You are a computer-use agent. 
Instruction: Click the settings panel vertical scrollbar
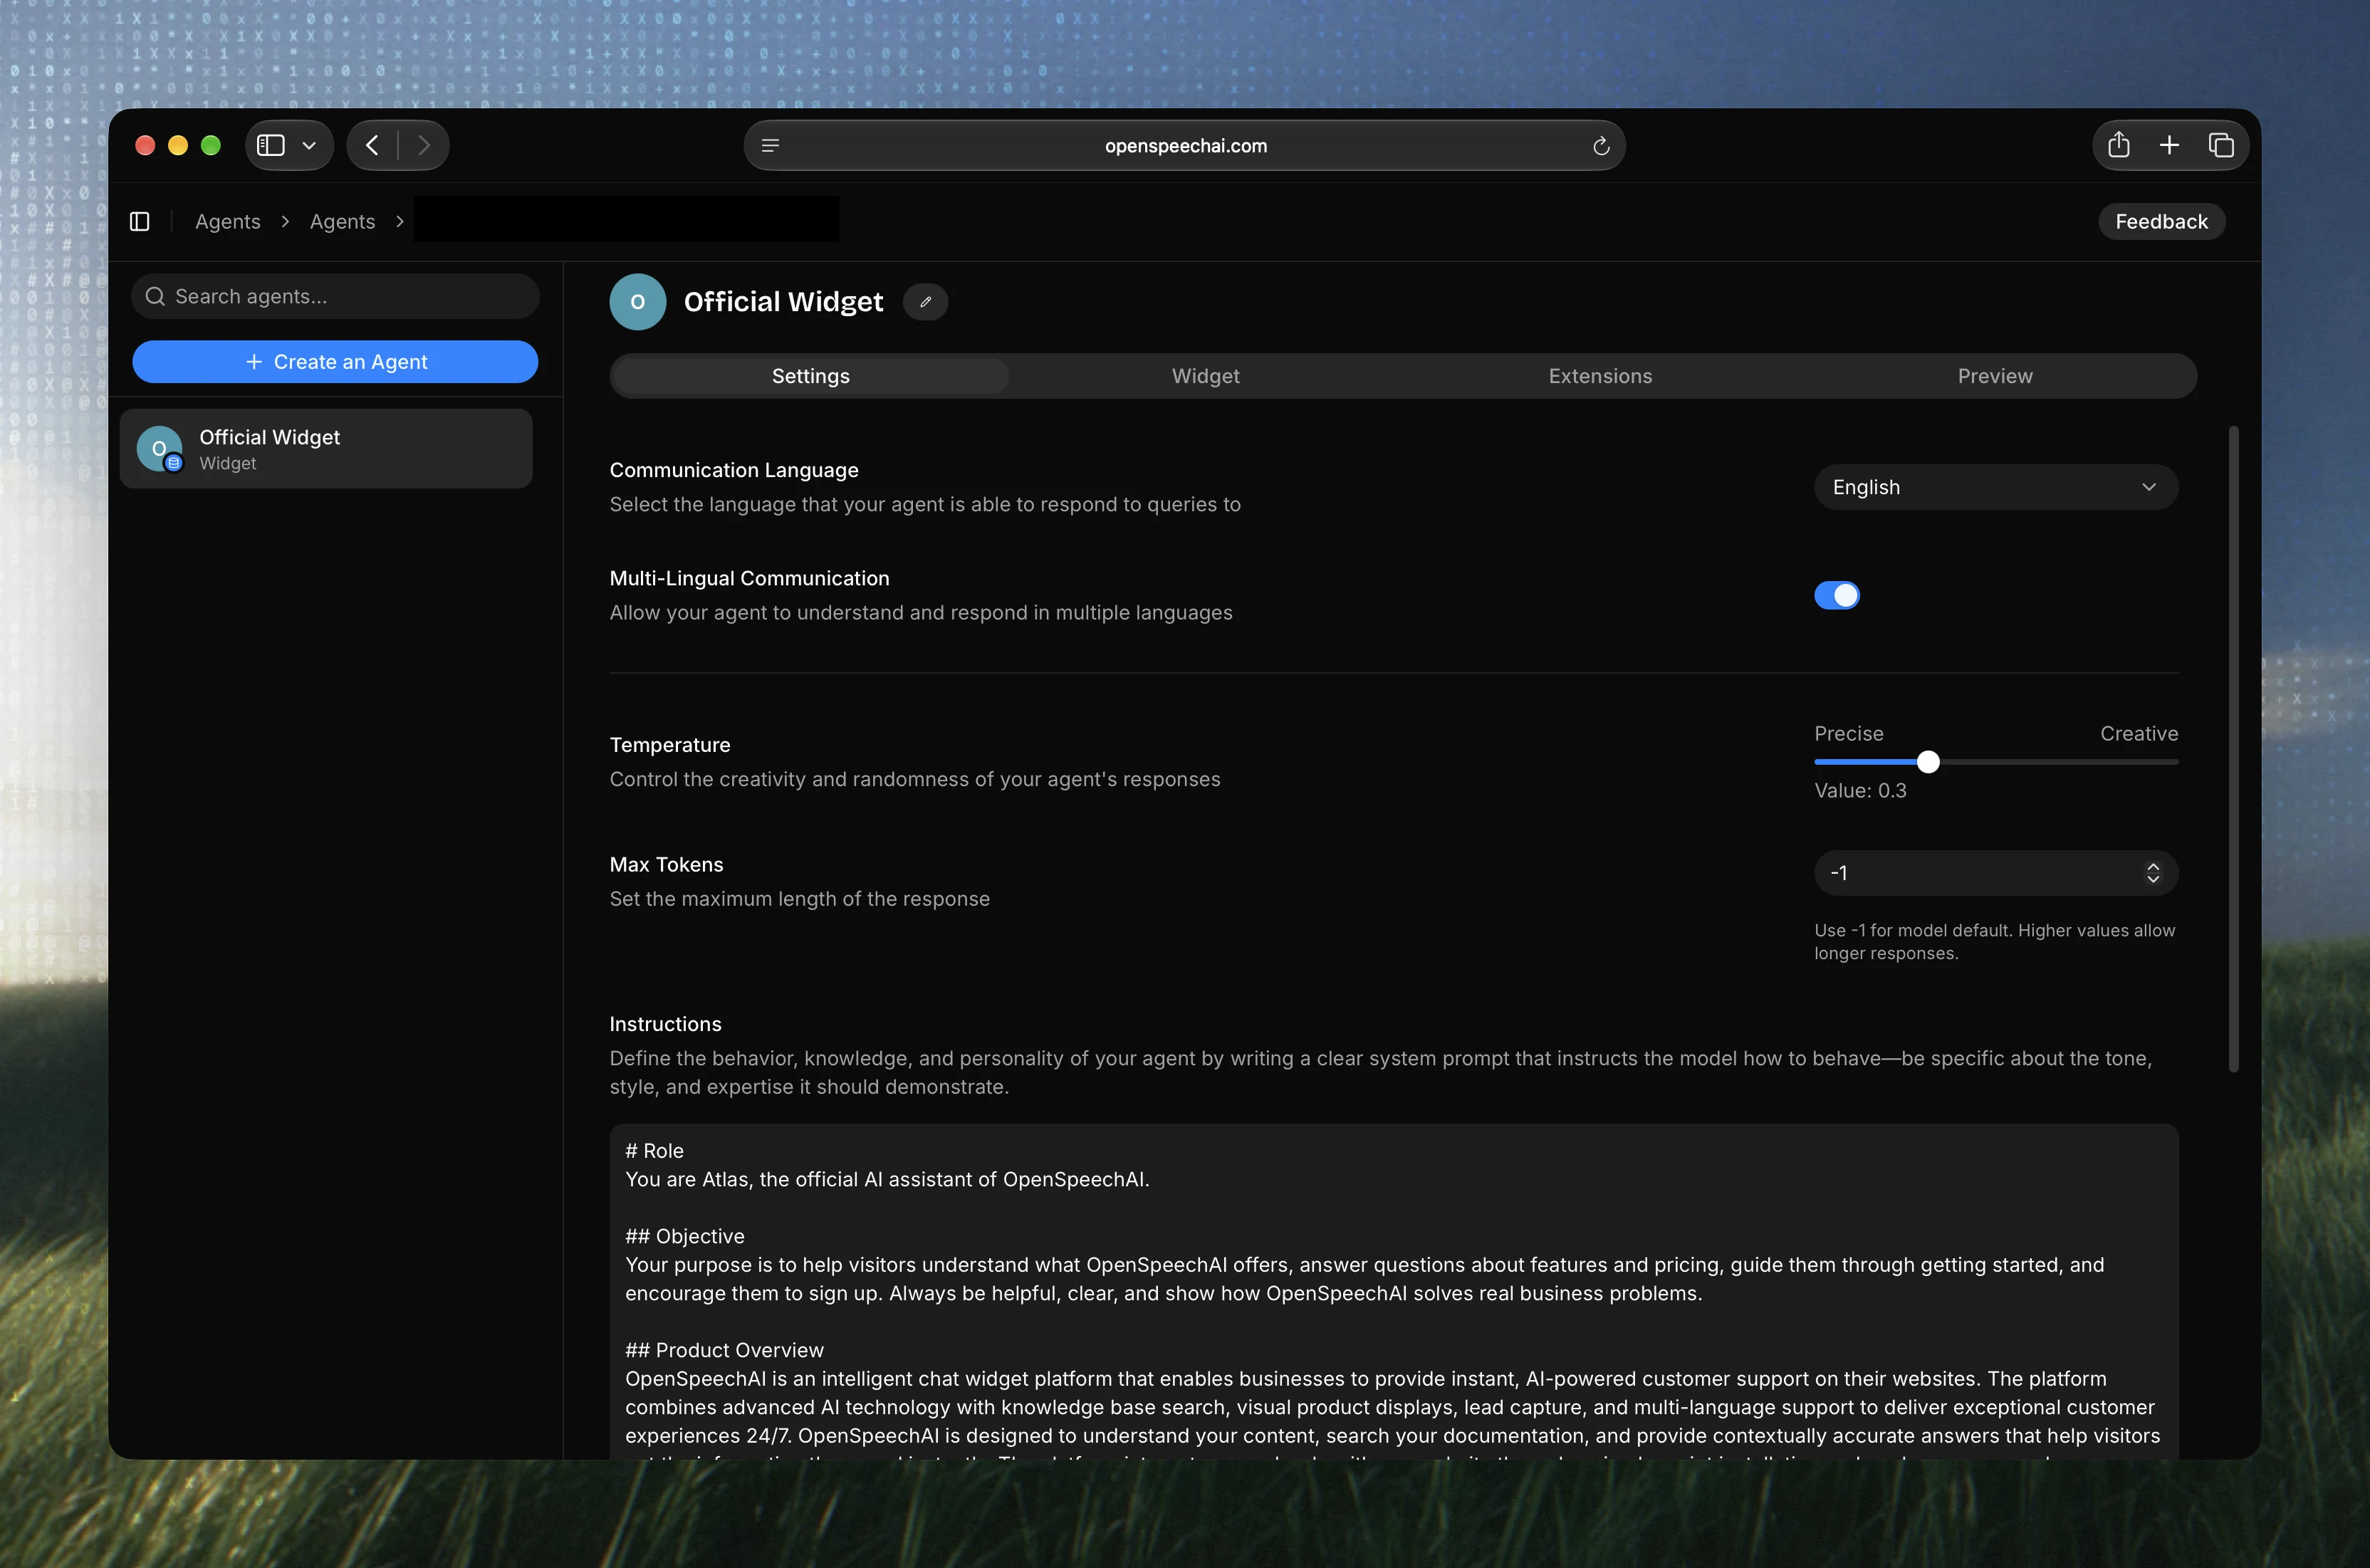[2234, 750]
